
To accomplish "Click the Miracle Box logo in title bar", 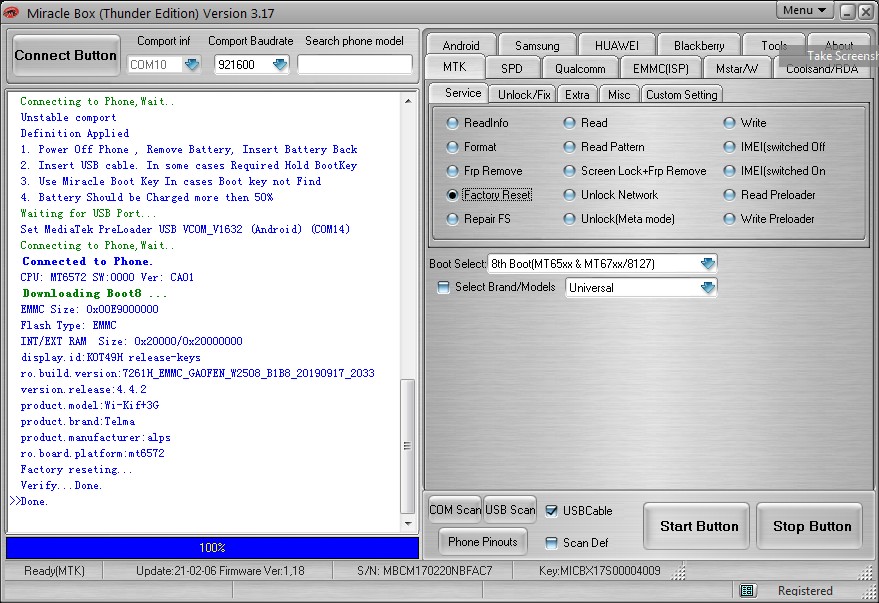I will 12,12.
